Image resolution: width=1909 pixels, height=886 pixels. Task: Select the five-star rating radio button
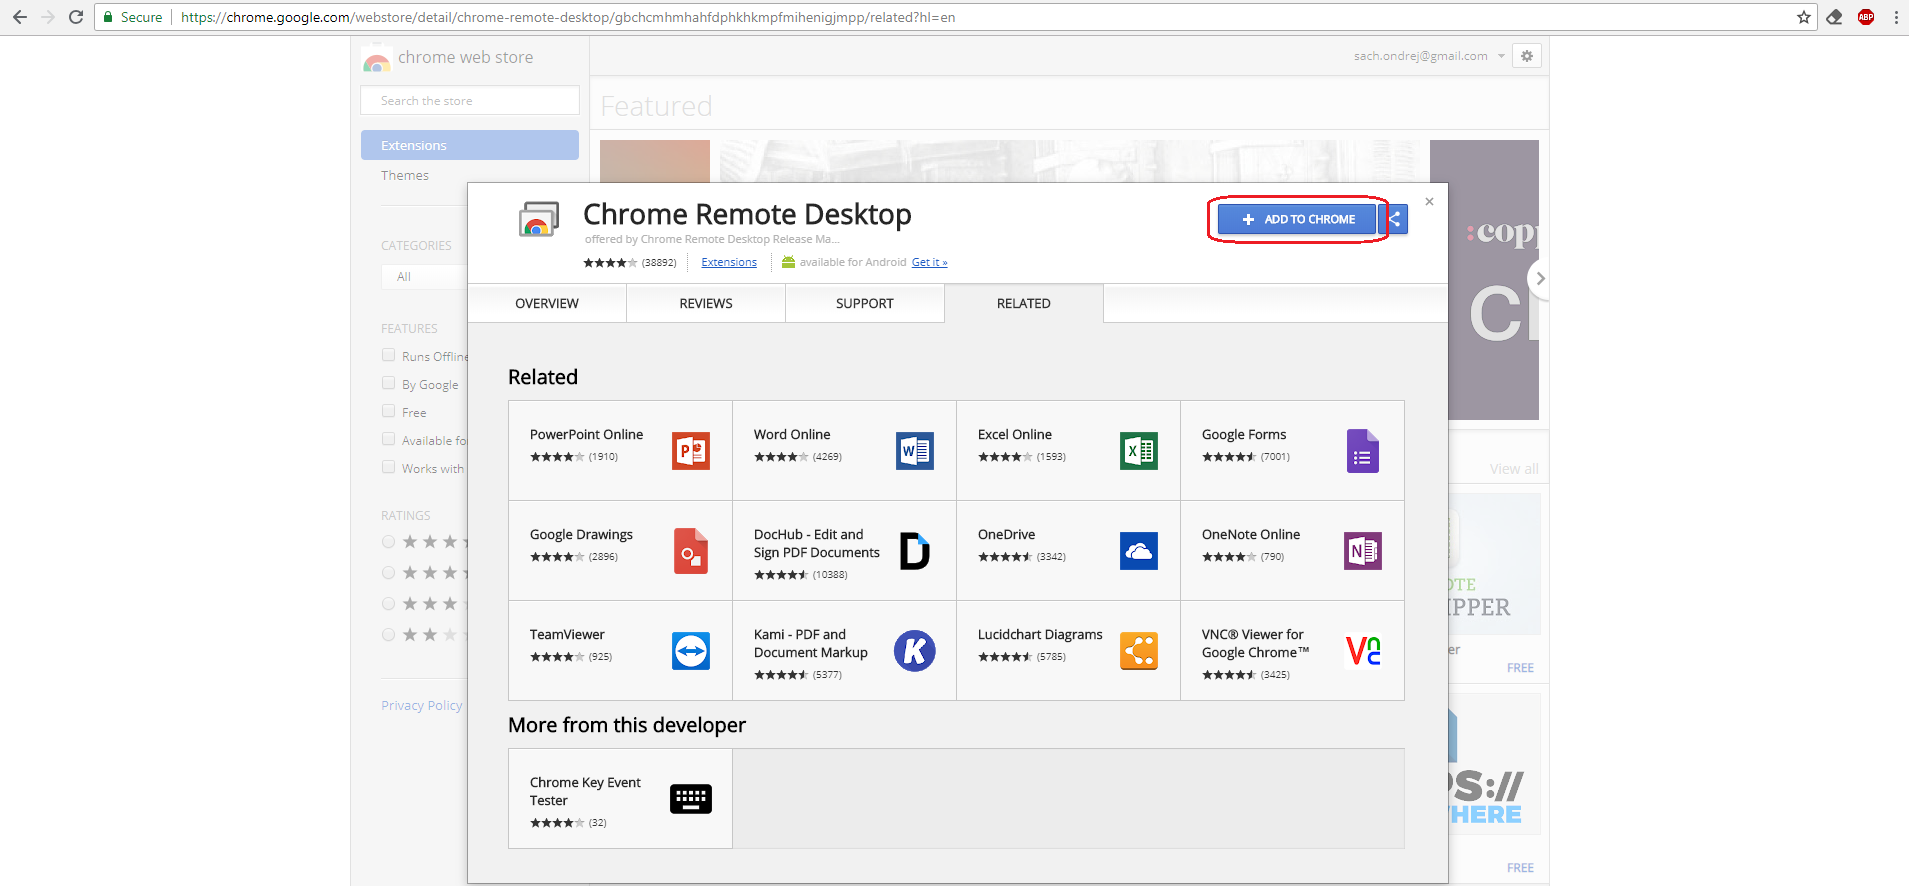click(x=388, y=542)
